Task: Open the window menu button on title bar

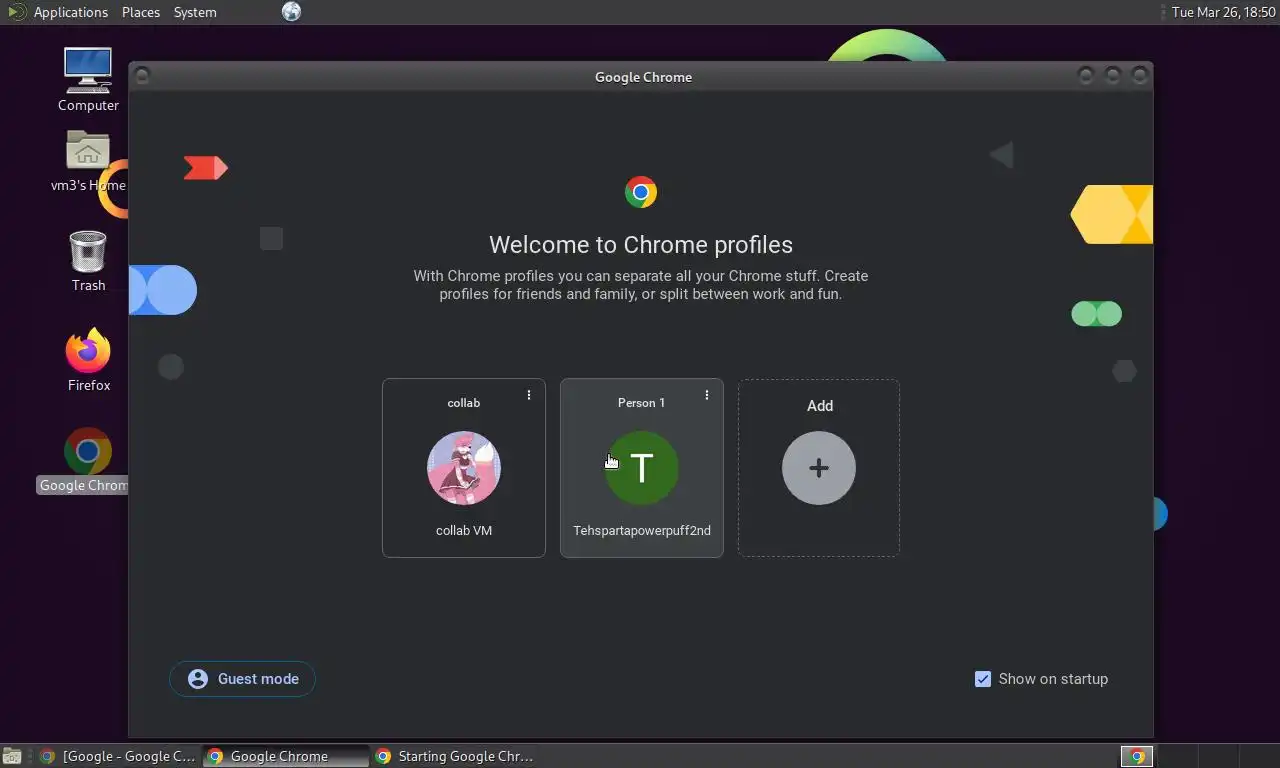Action: pos(142,75)
